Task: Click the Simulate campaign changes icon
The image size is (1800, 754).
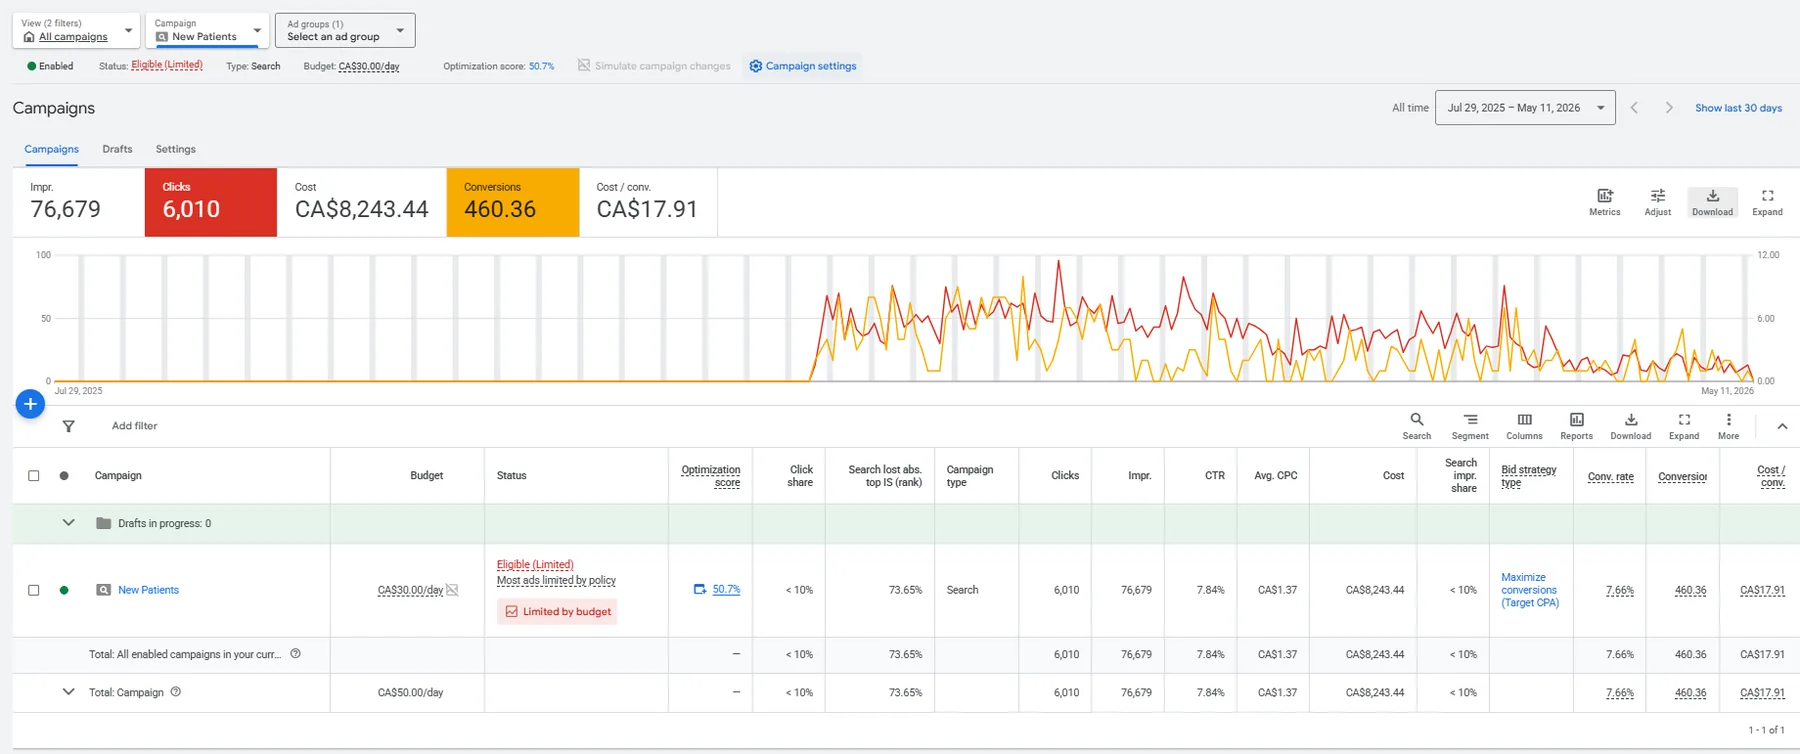Action: (584, 65)
